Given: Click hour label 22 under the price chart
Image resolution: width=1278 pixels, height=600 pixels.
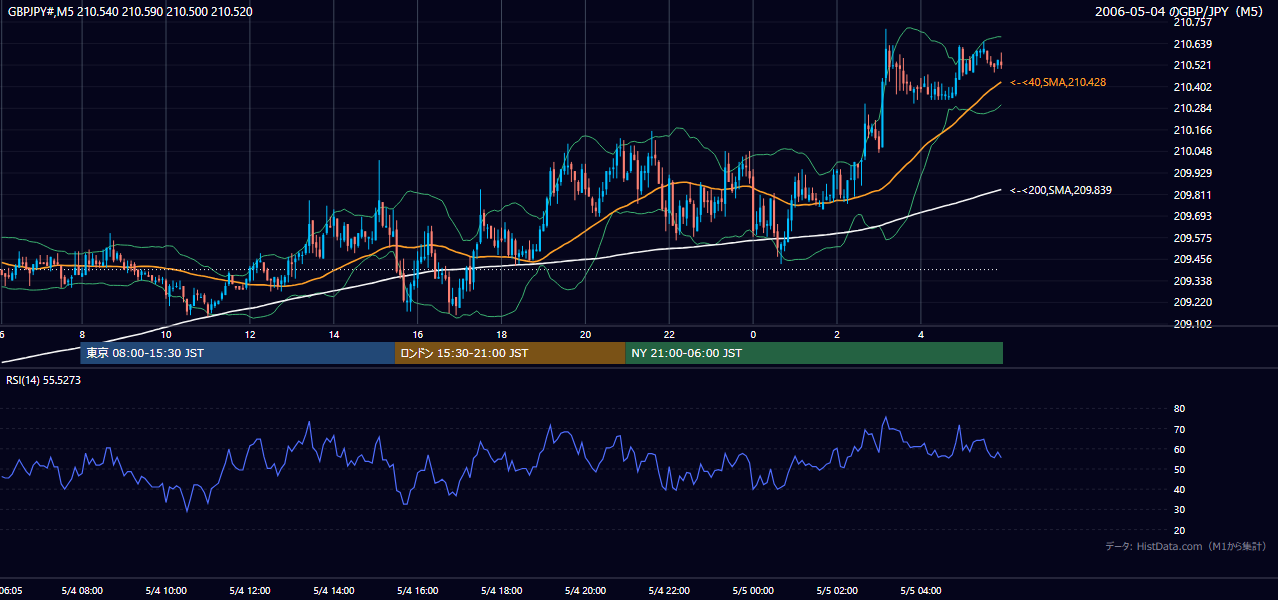Looking at the screenshot, I should (670, 334).
